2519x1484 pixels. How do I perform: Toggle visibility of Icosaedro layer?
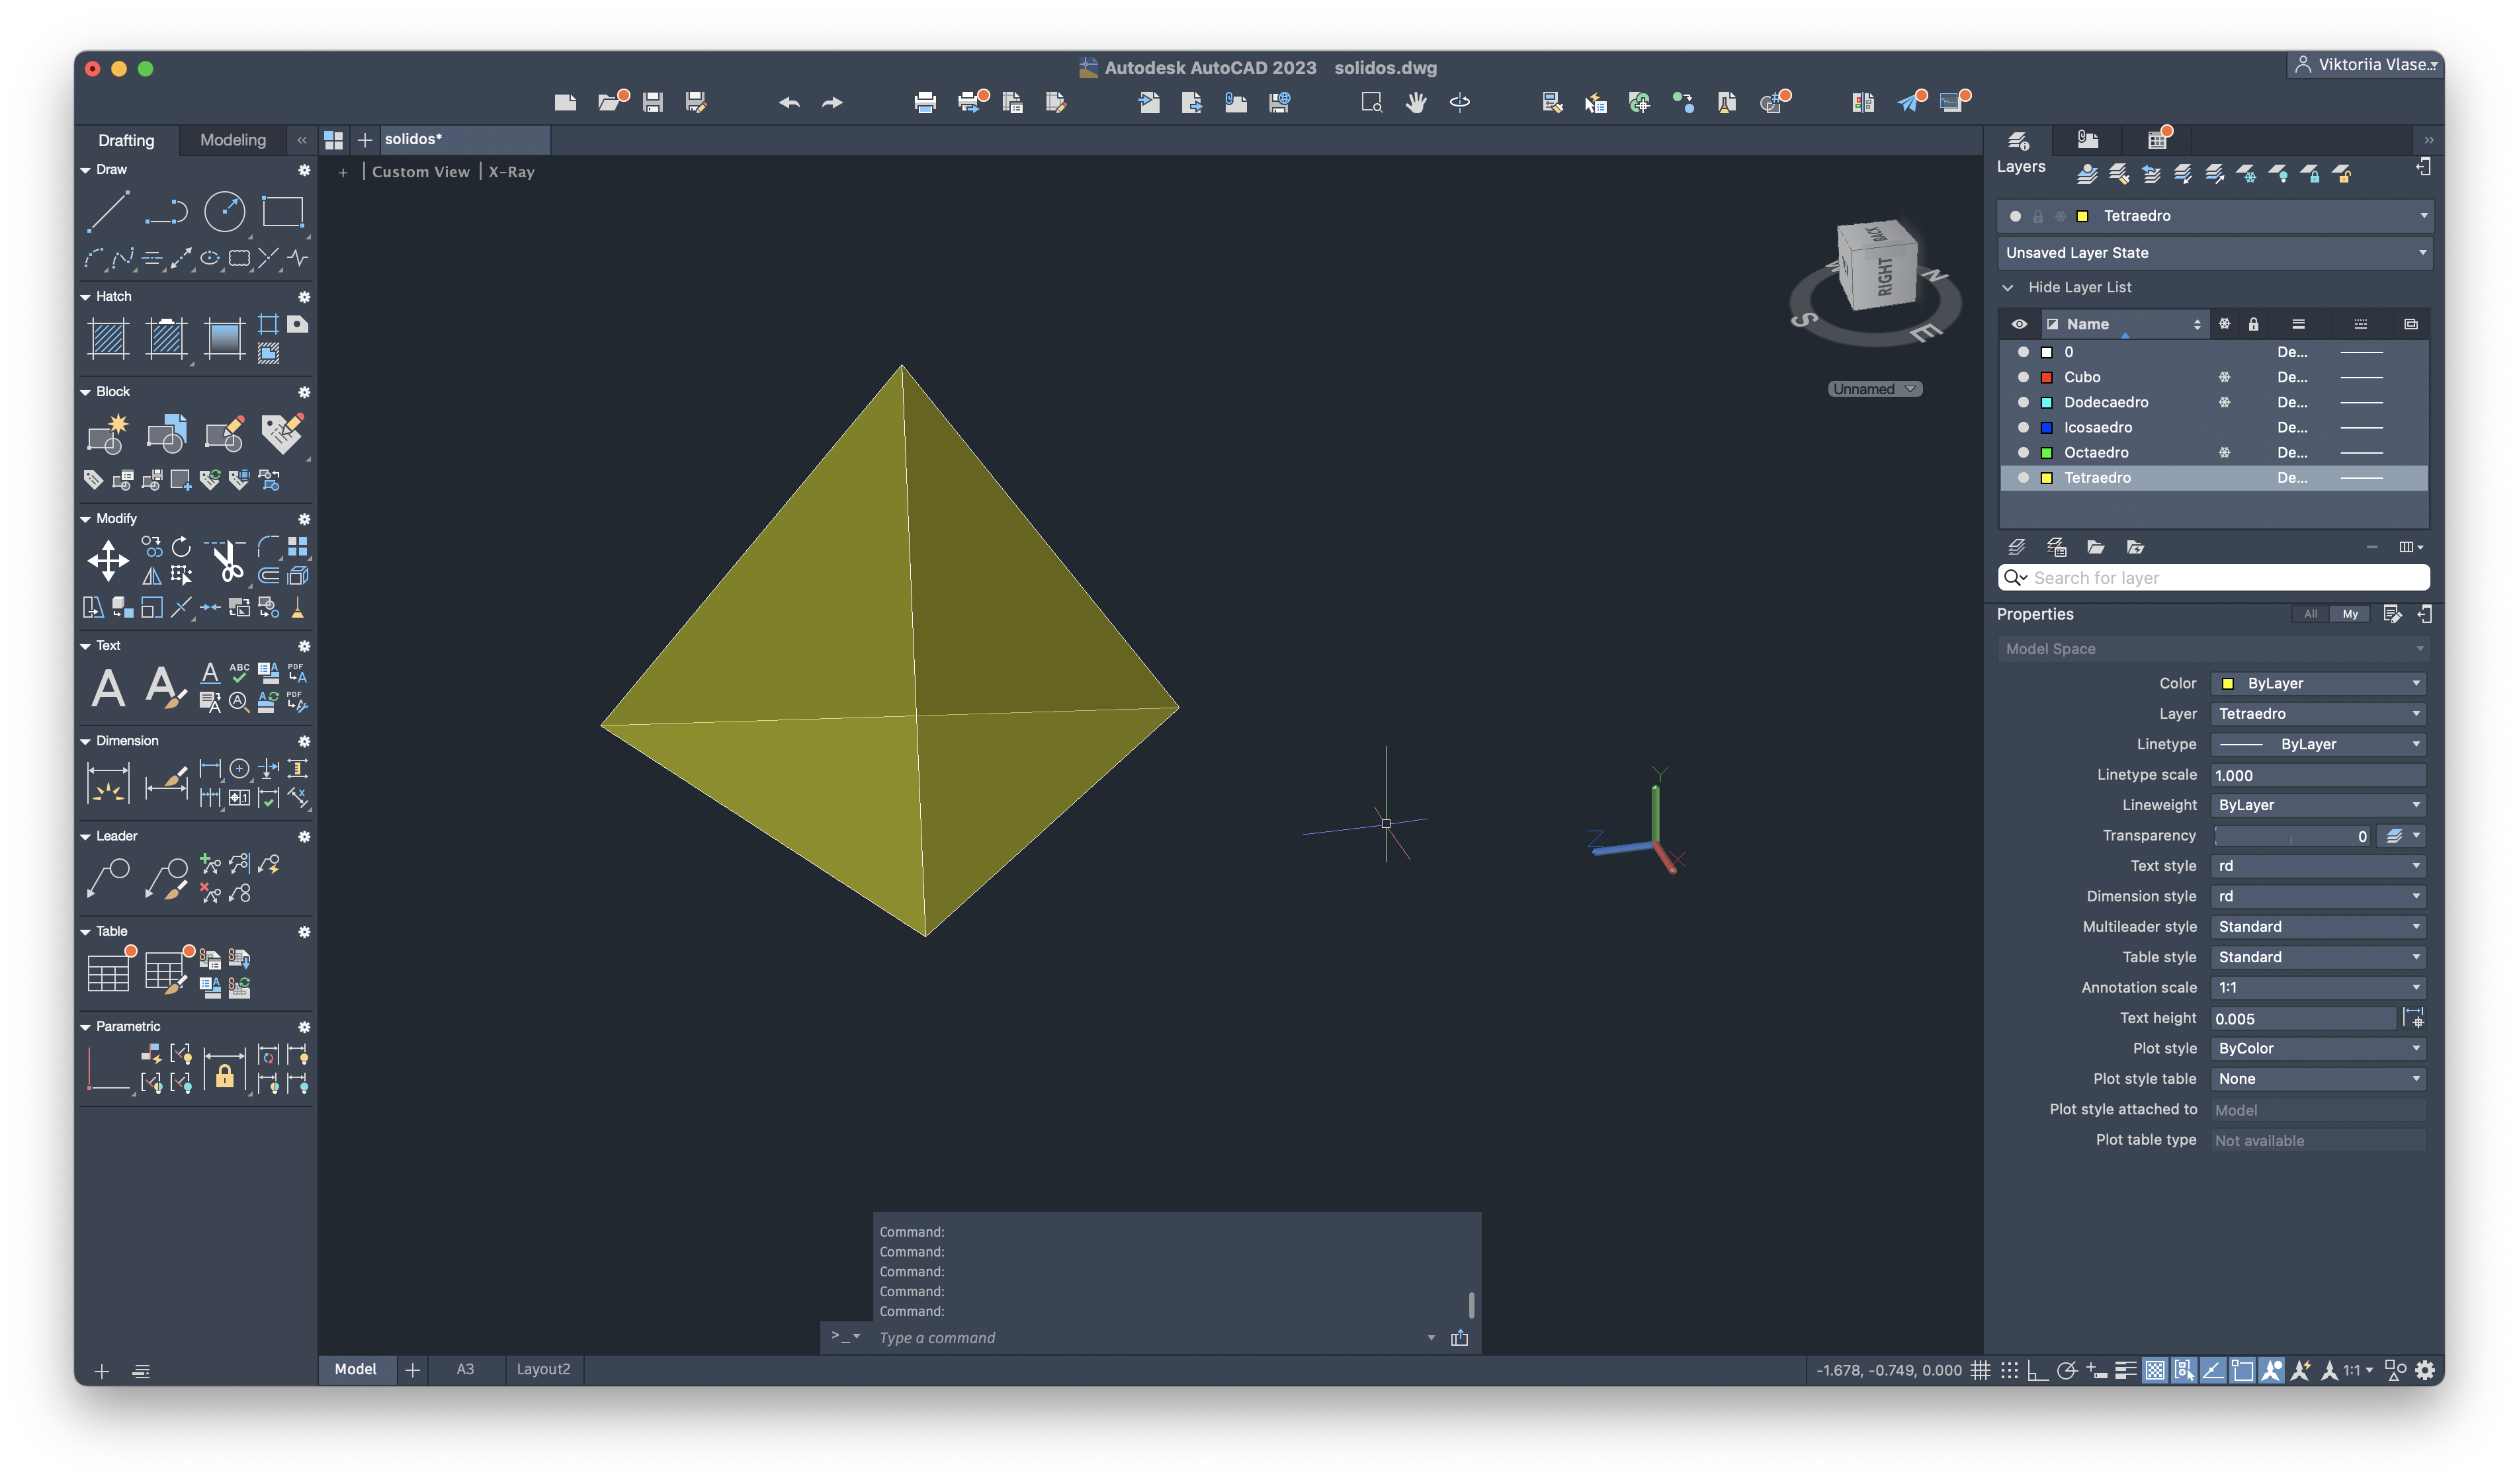[2023, 427]
